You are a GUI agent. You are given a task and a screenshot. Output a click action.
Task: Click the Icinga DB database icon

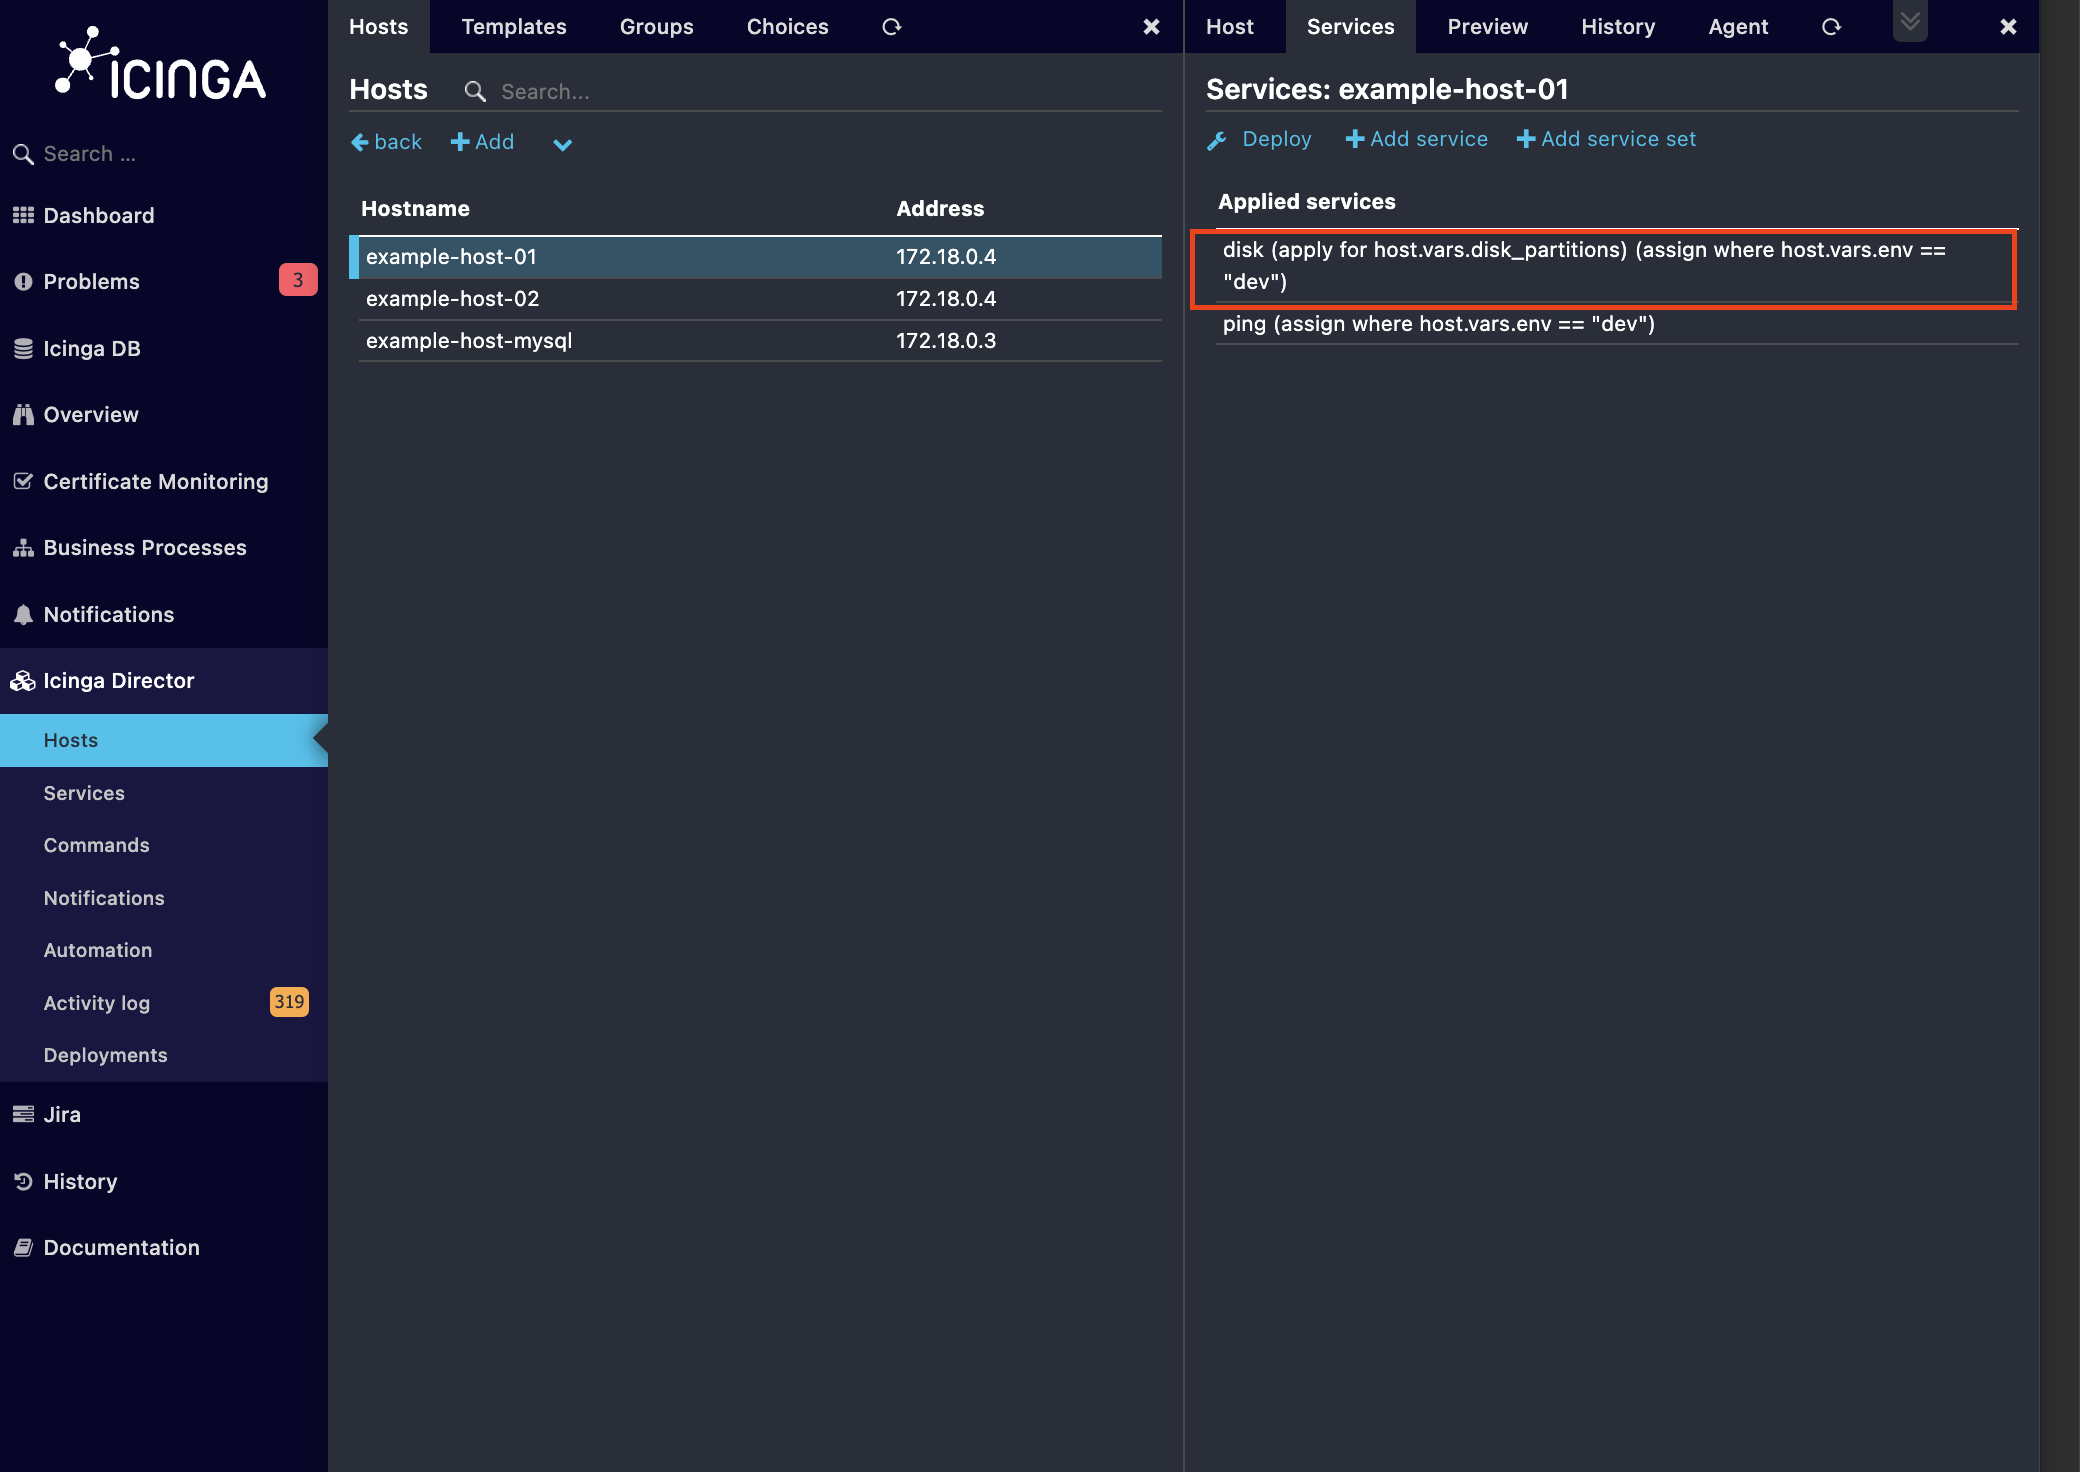[23, 348]
